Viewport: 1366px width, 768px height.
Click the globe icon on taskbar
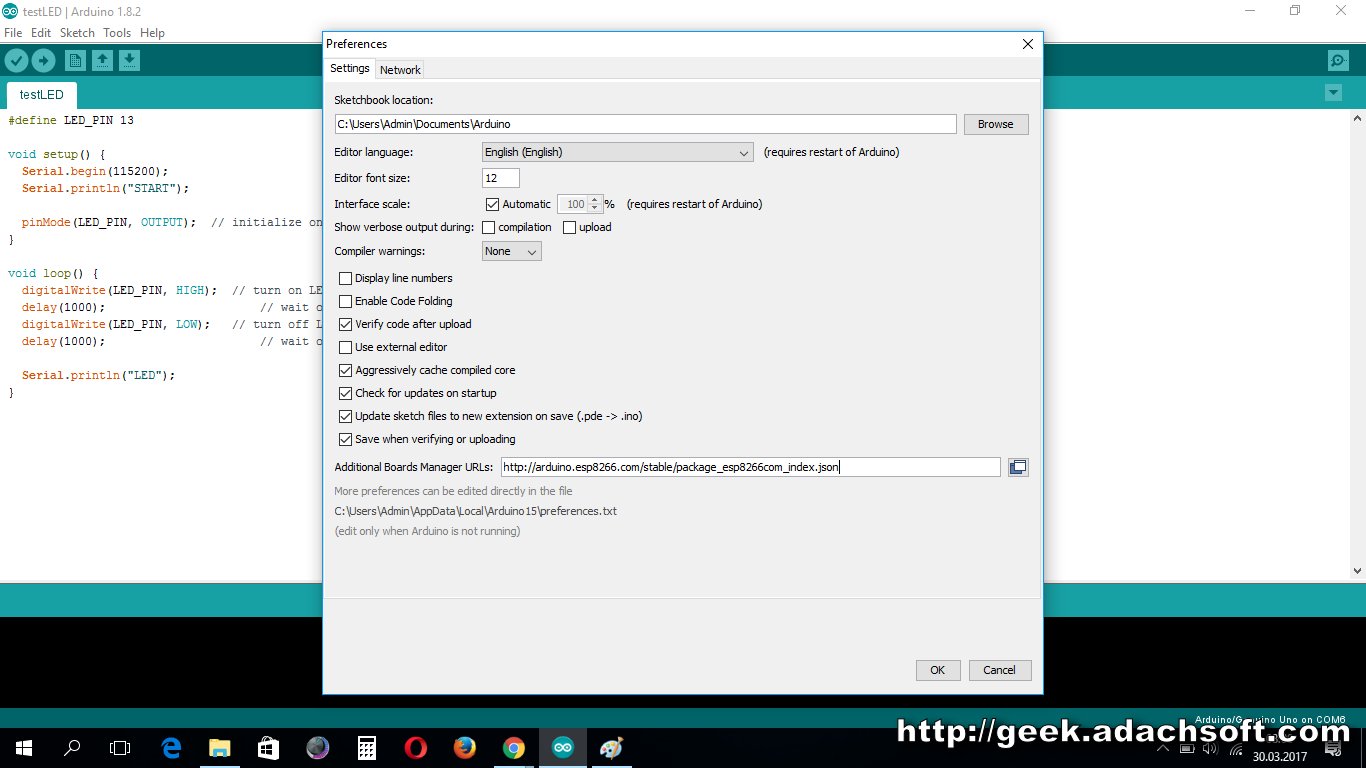tap(318, 747)
